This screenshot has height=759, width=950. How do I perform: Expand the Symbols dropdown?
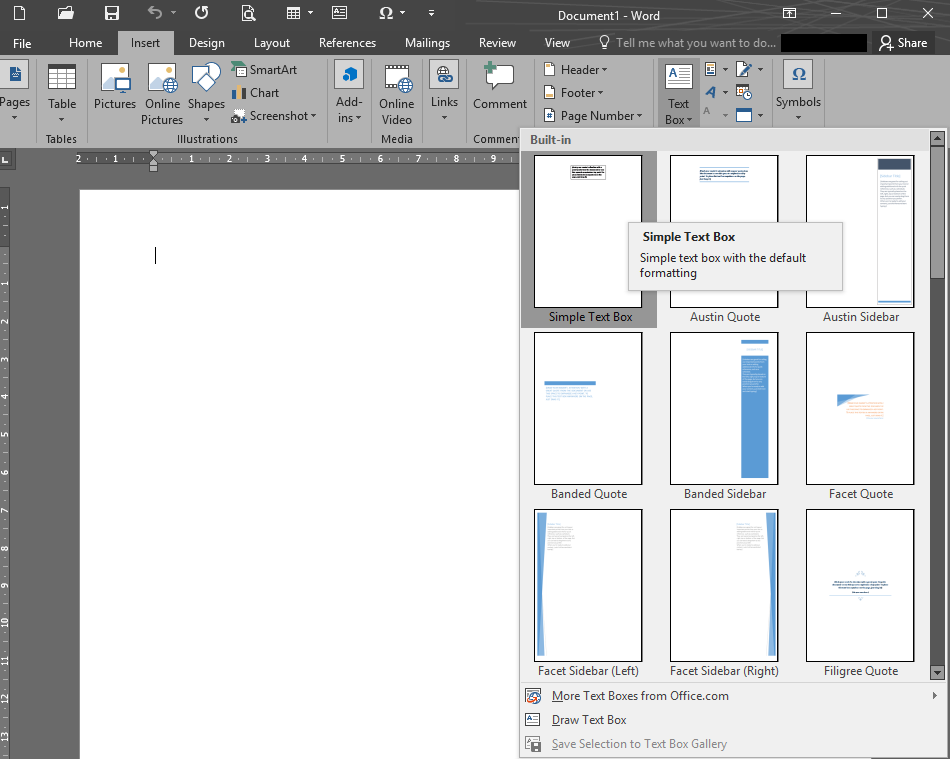point(798,92)
